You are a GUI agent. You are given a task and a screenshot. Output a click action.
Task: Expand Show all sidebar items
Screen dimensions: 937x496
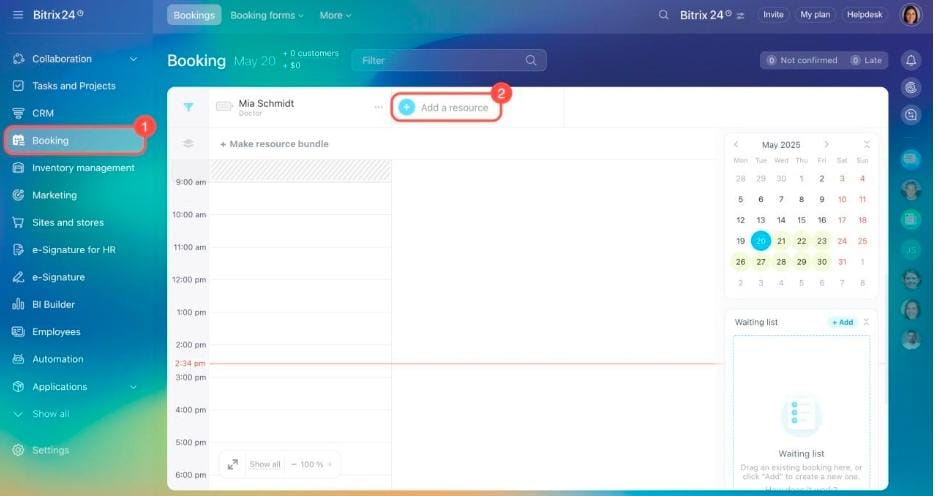click(x=42, y=414)
